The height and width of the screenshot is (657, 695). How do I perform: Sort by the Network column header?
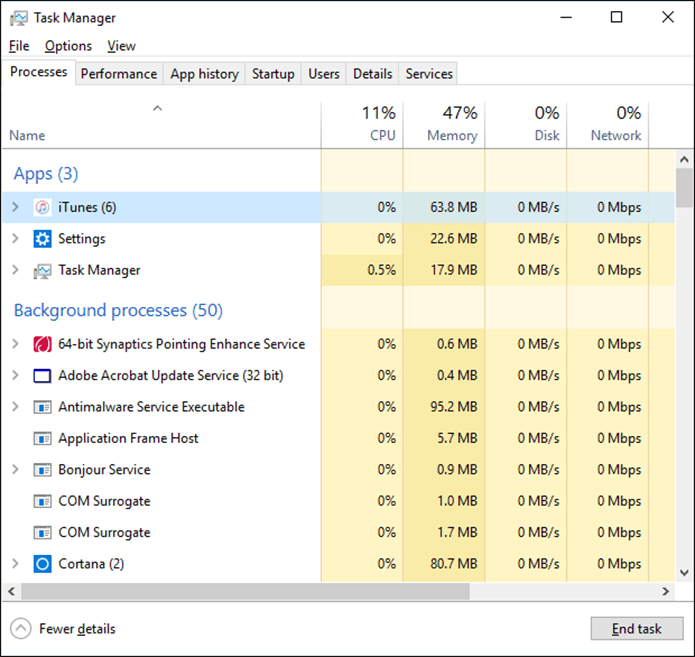(608, 125)
